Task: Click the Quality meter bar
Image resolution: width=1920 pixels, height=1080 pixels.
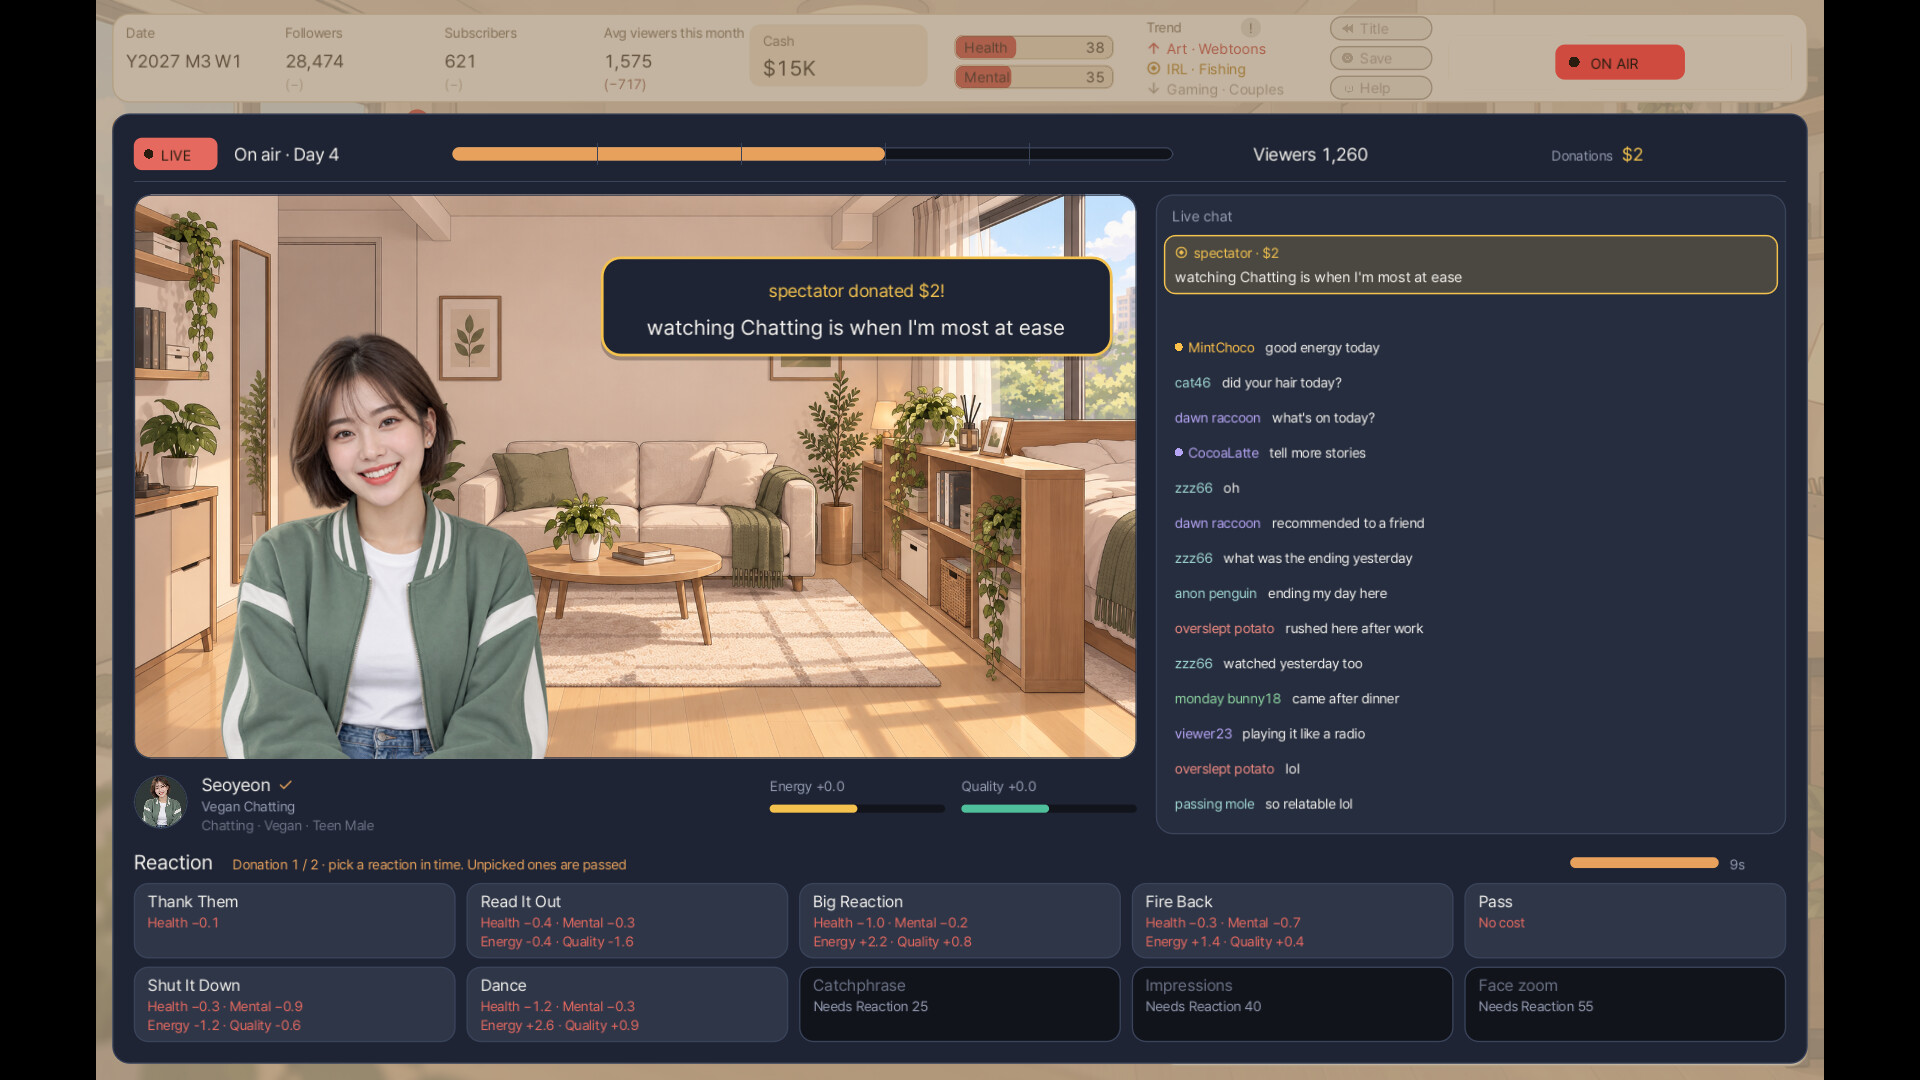Action: [1048, 808]
